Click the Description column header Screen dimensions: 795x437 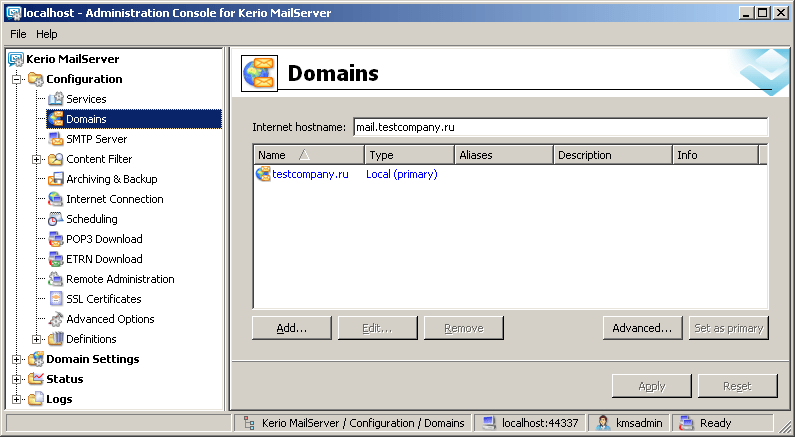612,155
